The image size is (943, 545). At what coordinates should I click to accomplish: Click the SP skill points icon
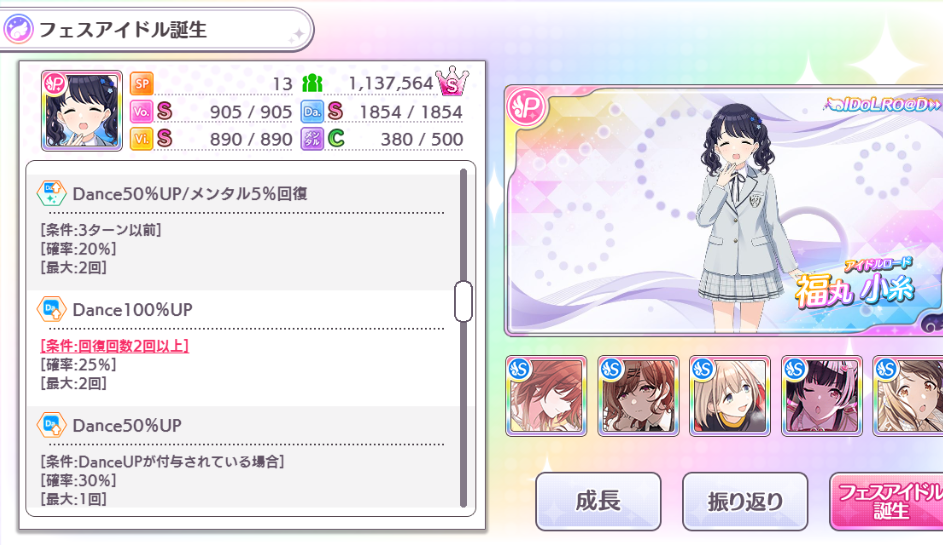[142, 84]
